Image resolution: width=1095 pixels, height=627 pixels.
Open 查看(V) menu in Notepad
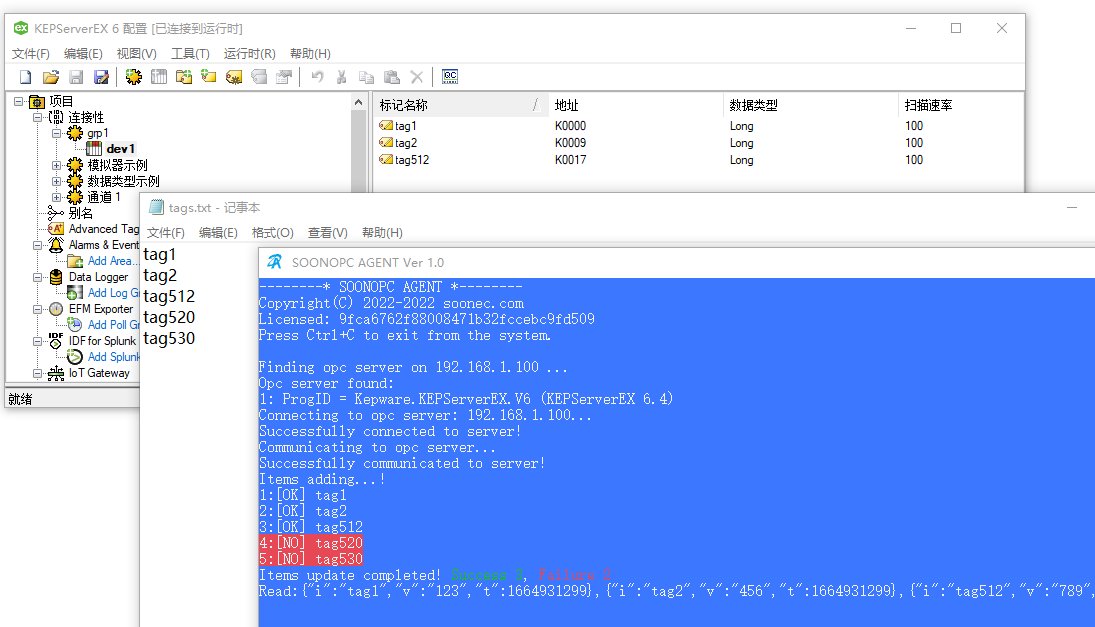pos(328,233)
